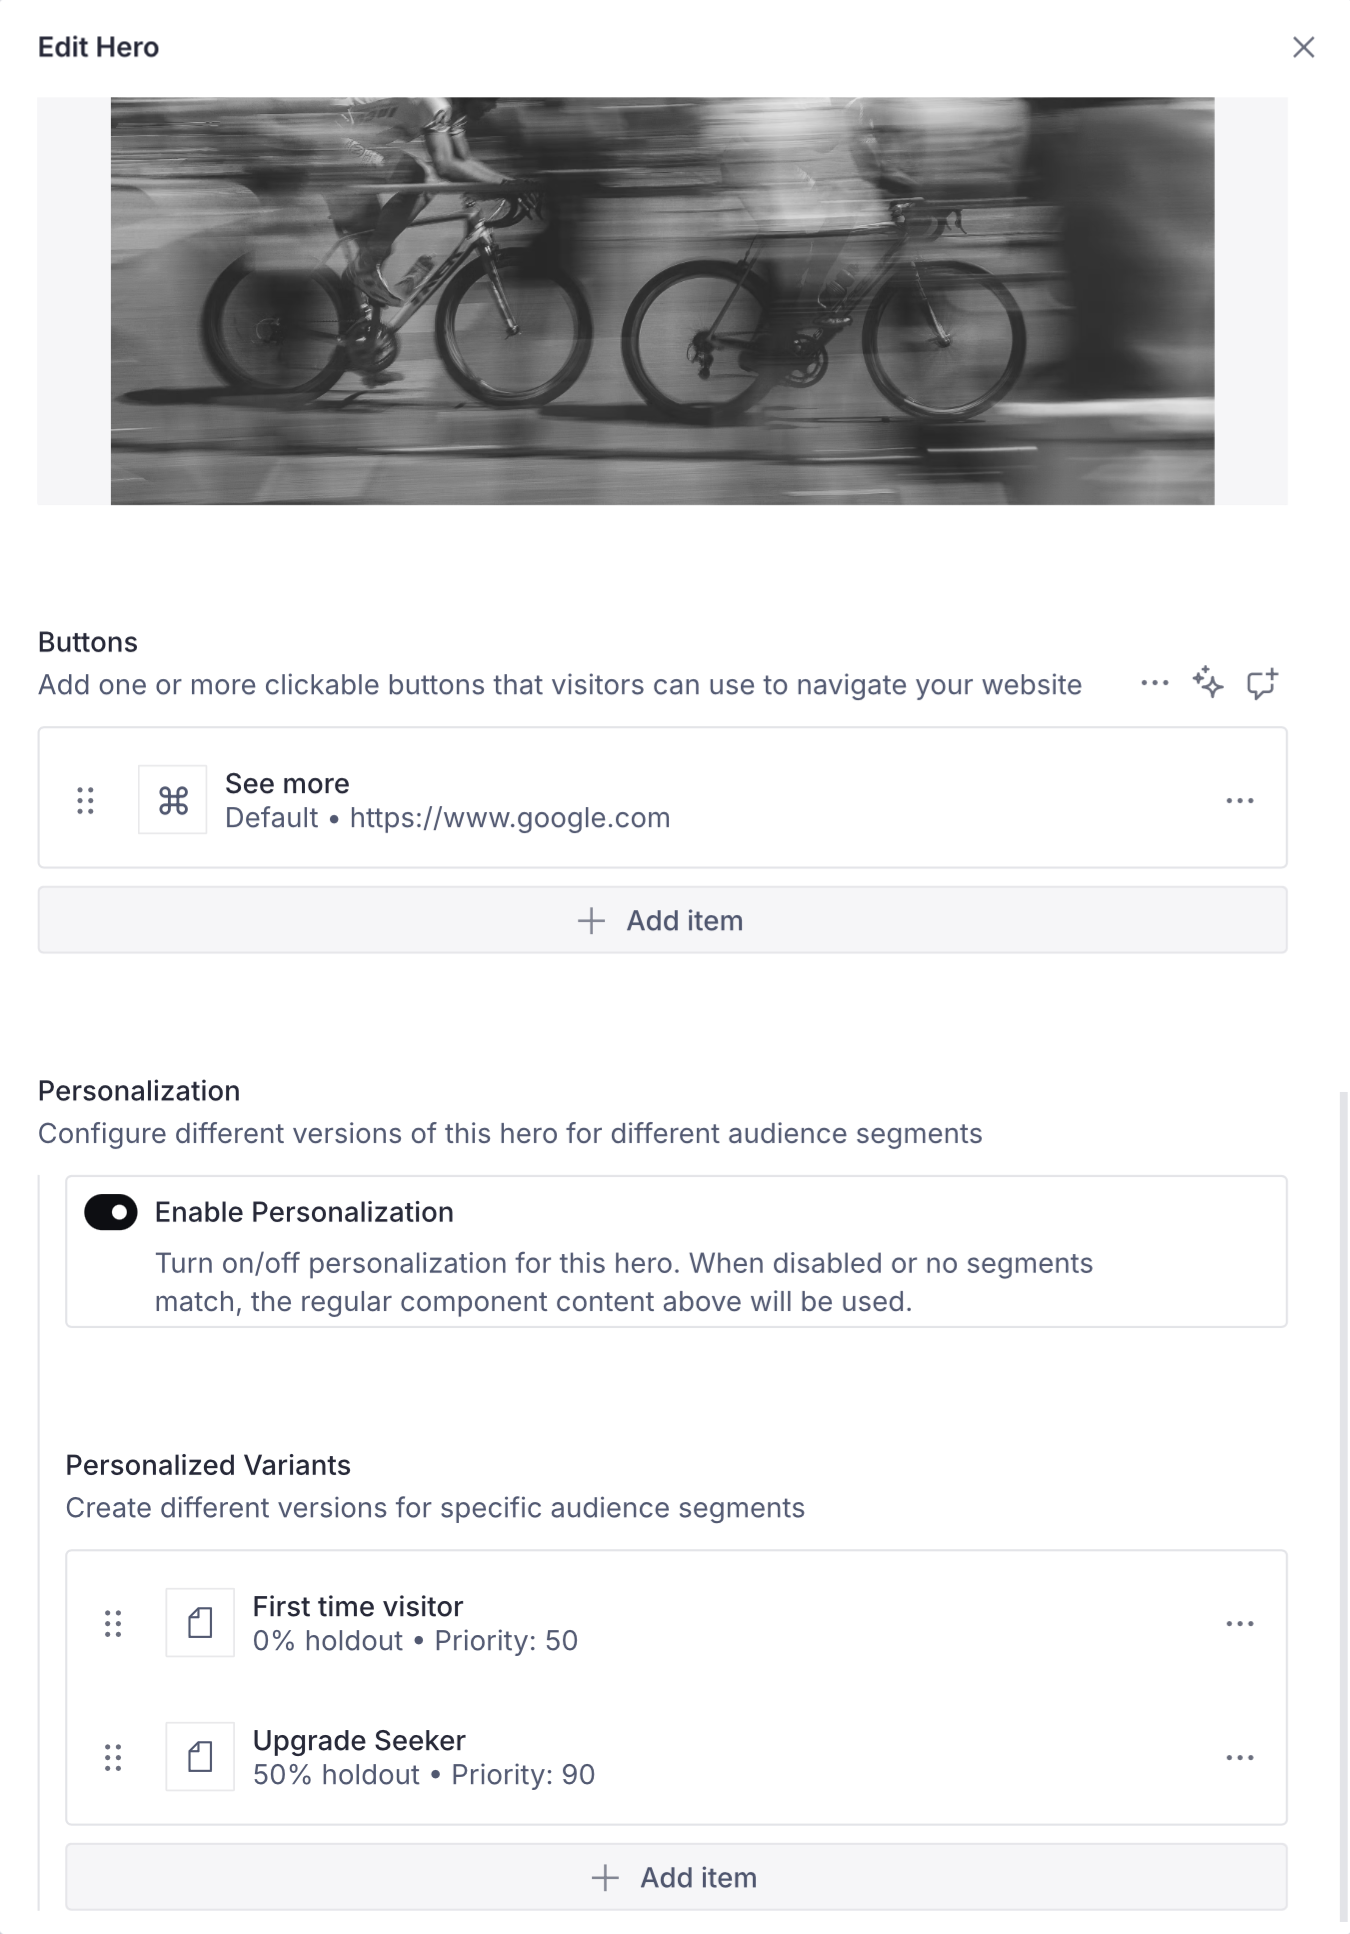Add item to Personalized Variants
The width and height of the screenshot is (1350, 1934).
(x=676, y=1877)
